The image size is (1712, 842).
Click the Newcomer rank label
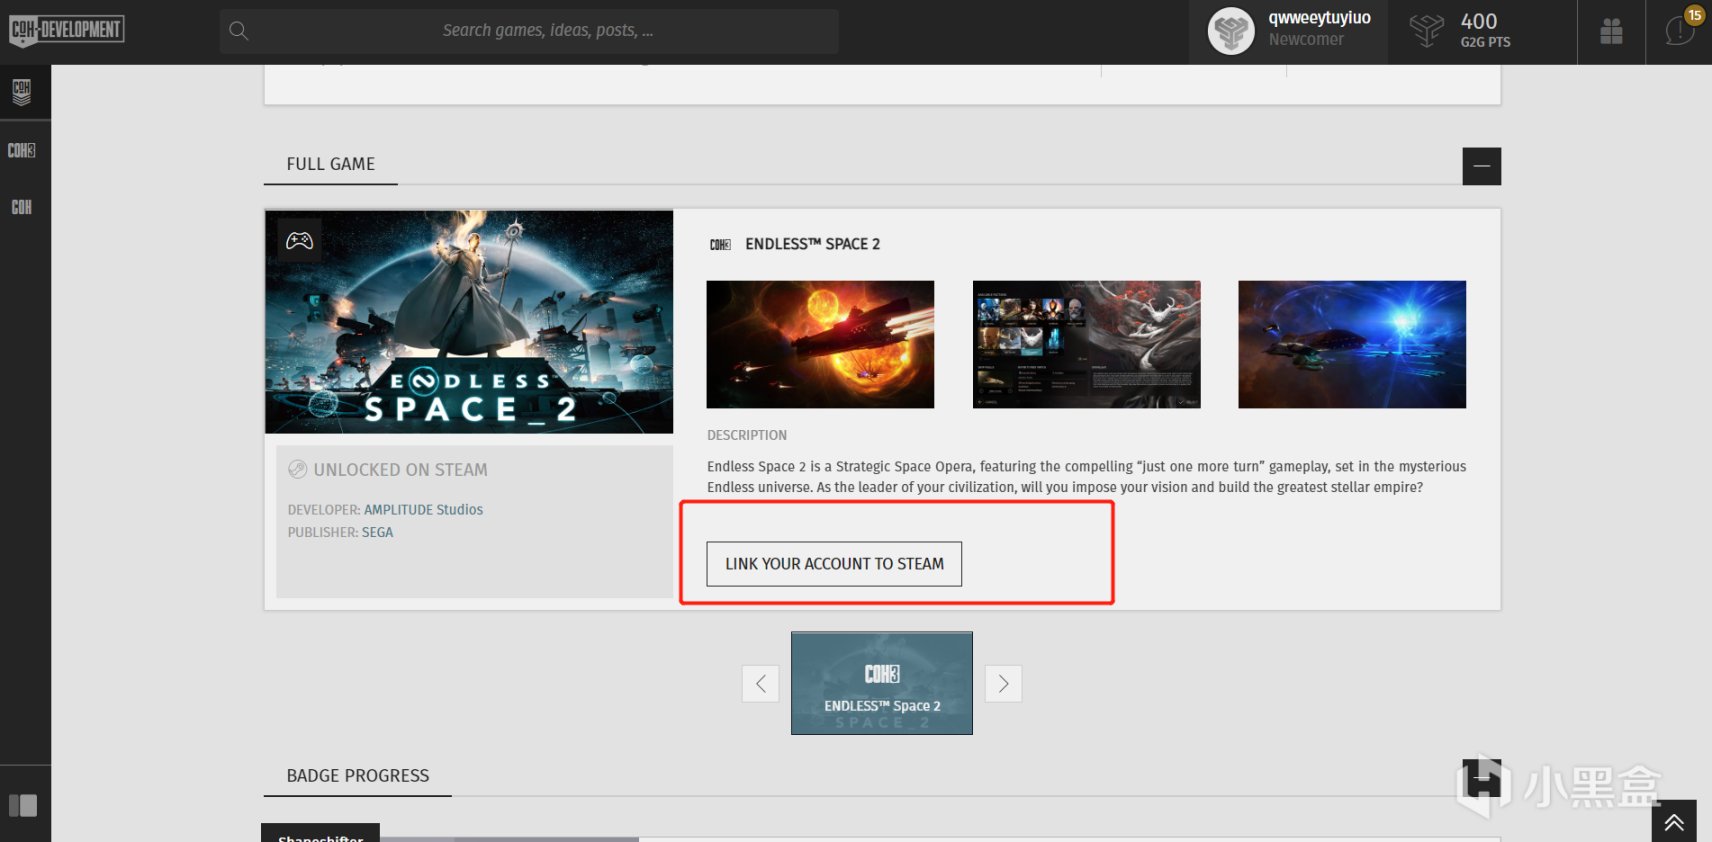[x=1306, y=40]
